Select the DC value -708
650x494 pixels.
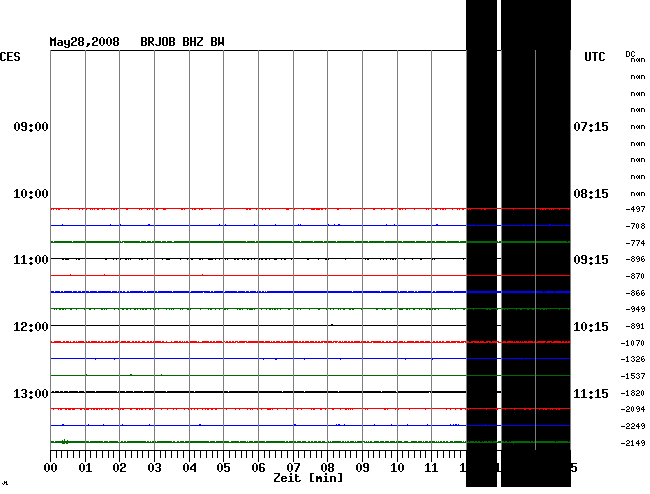(635, 226)
